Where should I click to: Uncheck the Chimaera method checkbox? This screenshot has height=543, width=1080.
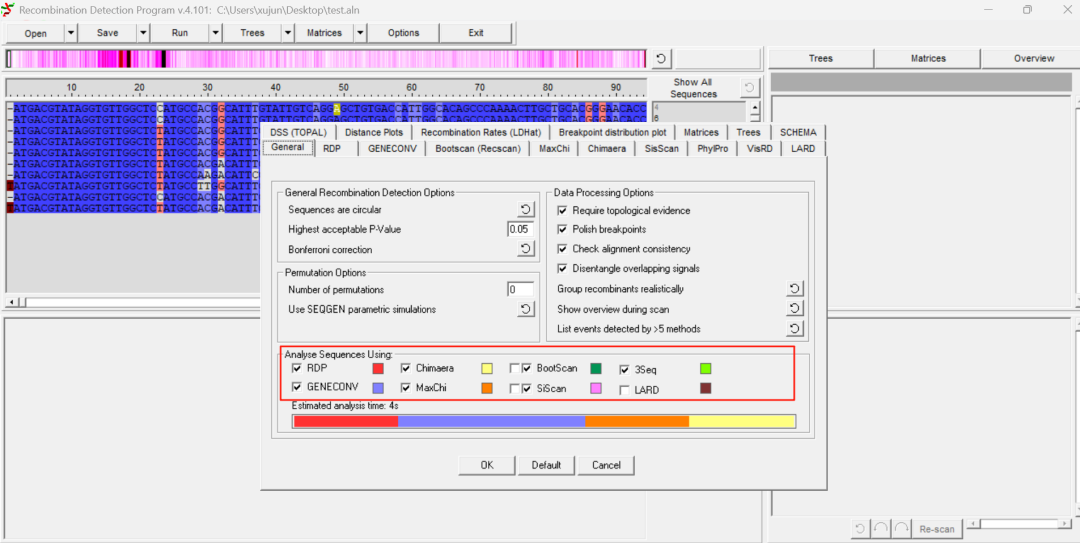(406, 368)
